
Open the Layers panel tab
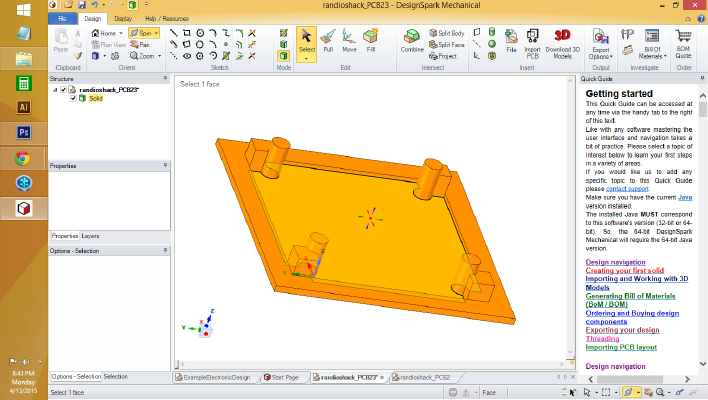coord(90,236)
